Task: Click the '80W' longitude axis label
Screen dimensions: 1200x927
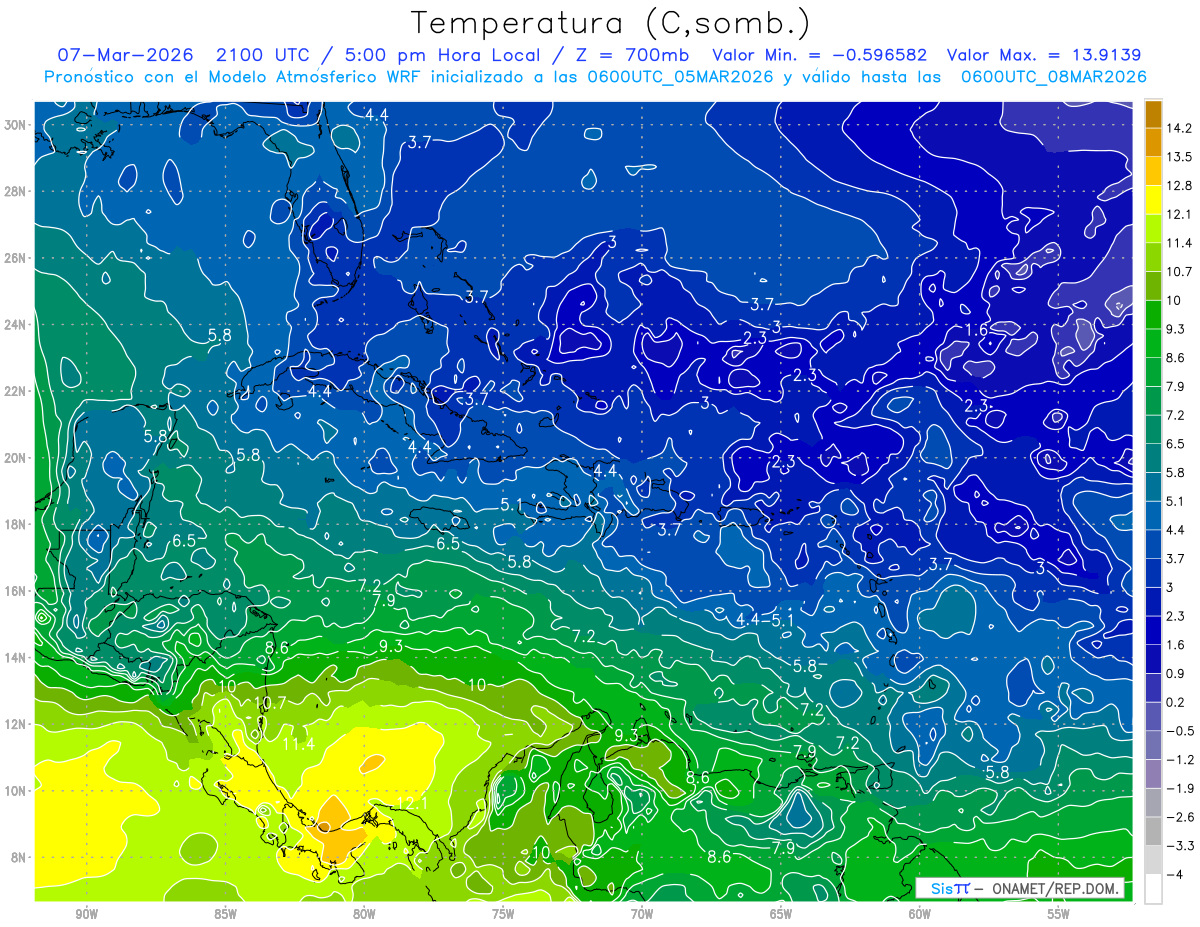Action: click(x=364, y=914)
